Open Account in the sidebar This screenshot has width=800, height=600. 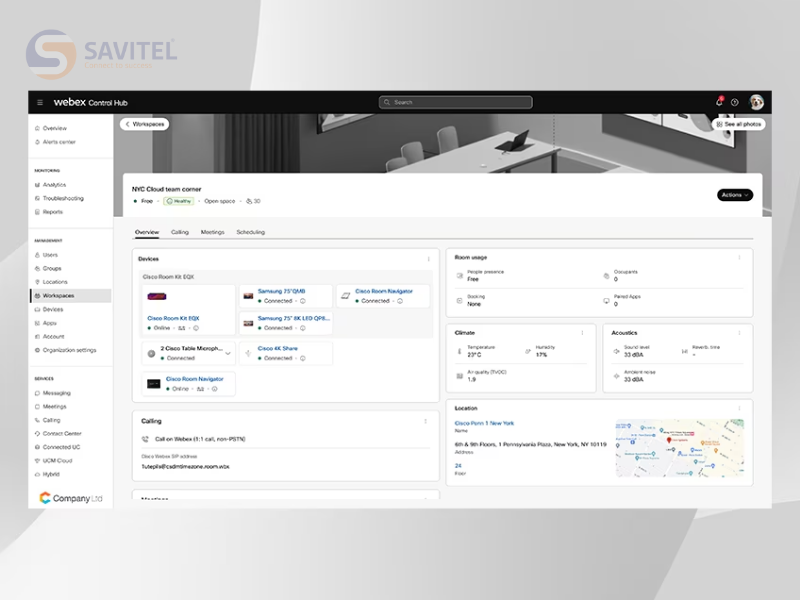pyautogui.click(x=54, y=337)
